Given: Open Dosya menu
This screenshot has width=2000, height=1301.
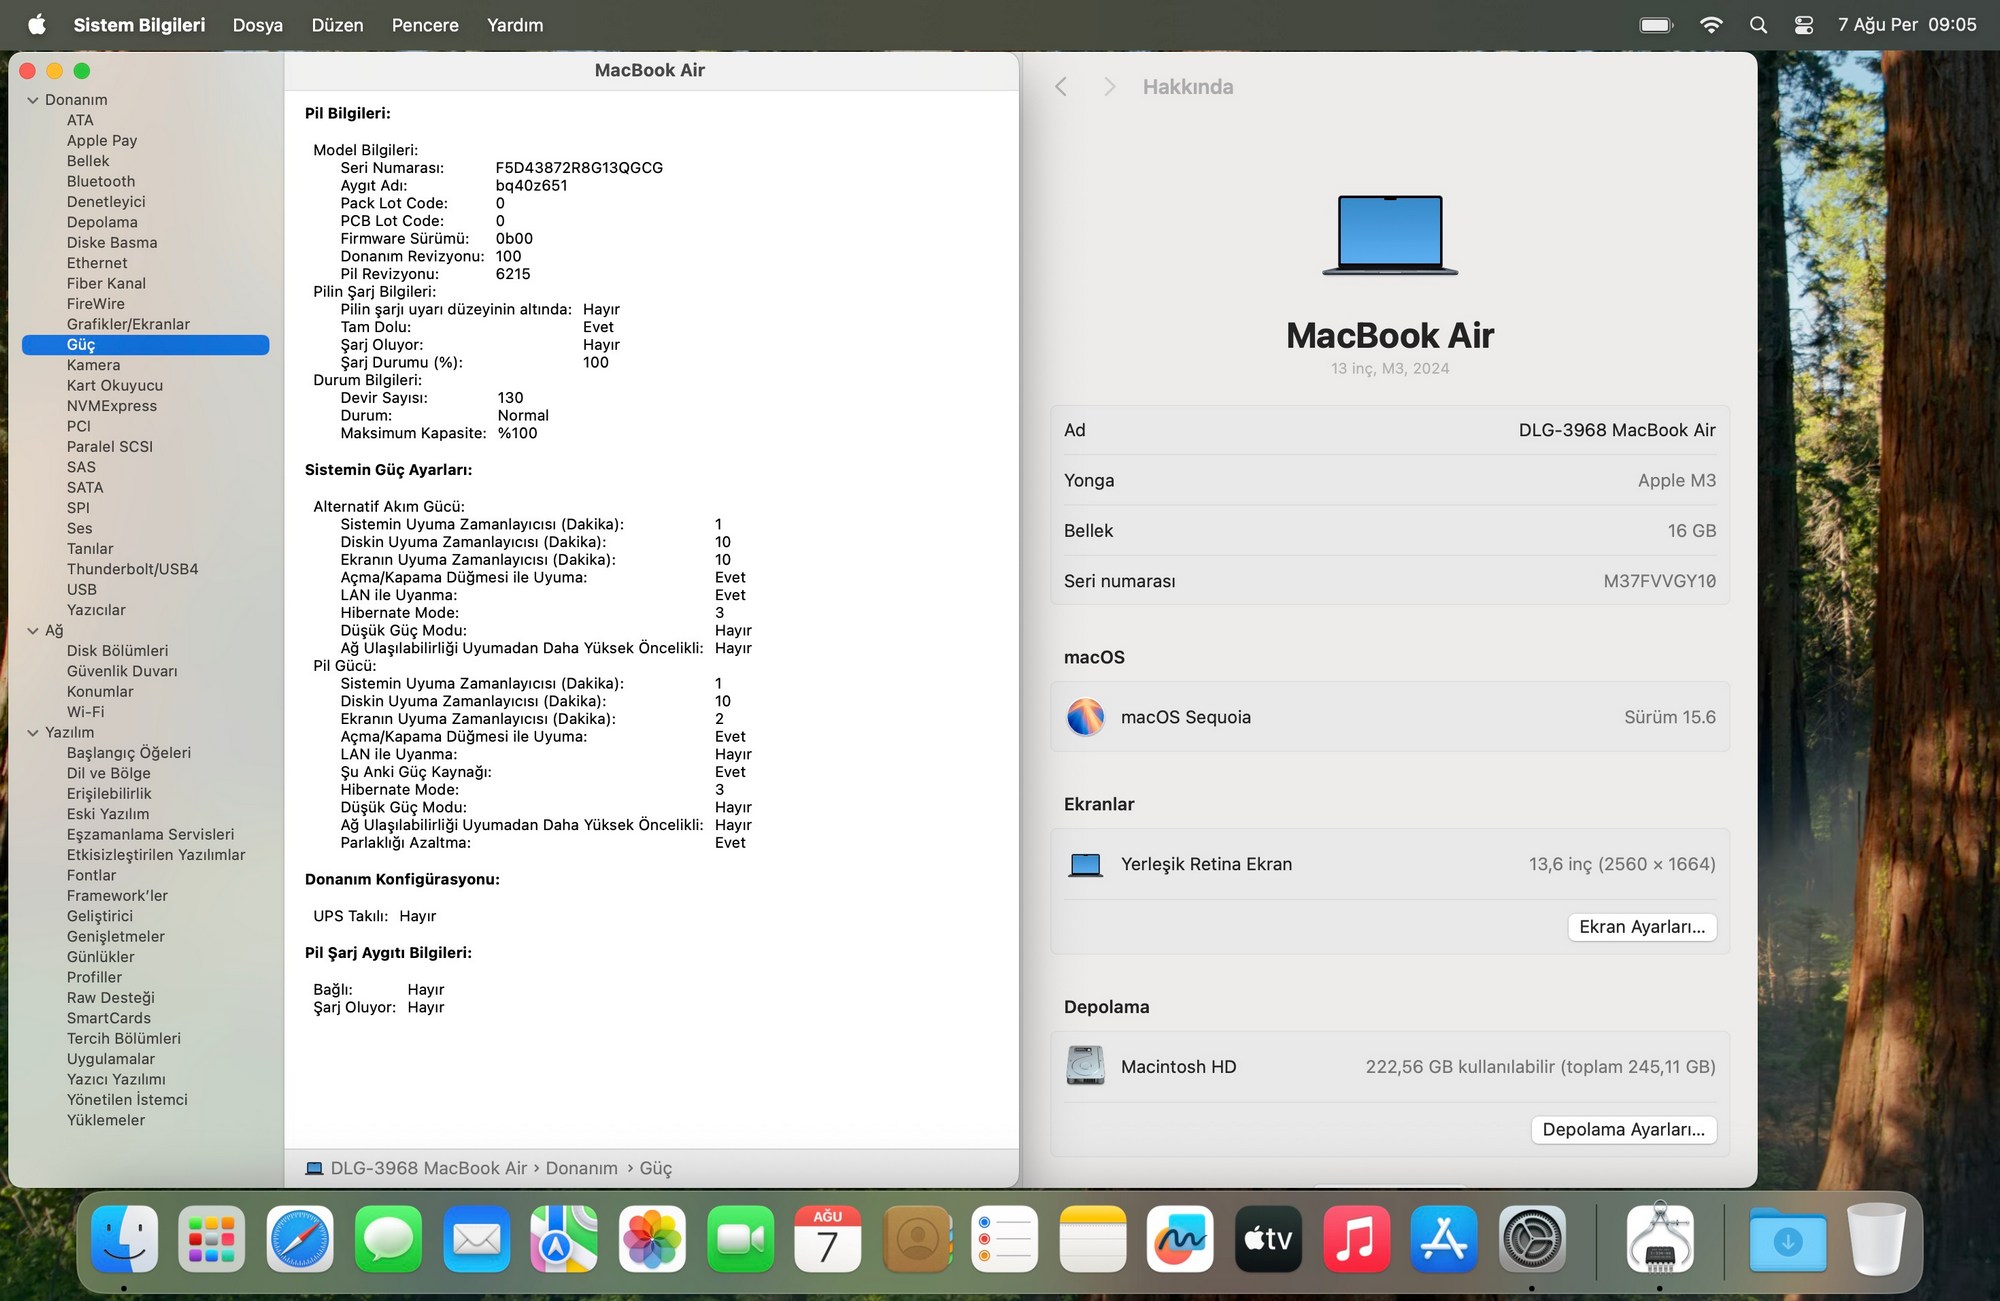Looking at the screenshot, I should [x=258, y=25].
